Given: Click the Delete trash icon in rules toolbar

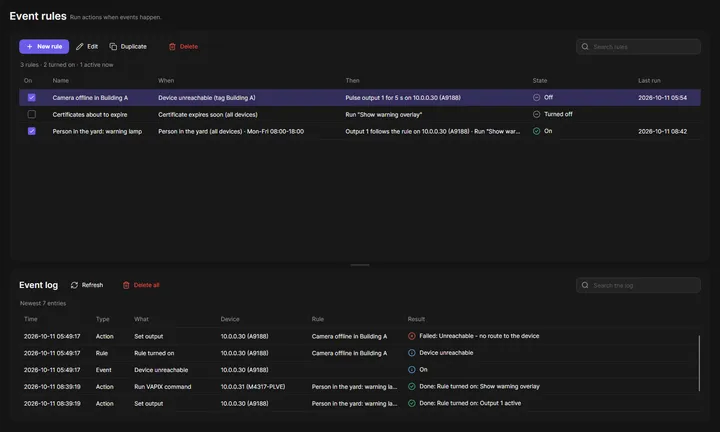Looking at the screenshot, I should pos(172,46).
